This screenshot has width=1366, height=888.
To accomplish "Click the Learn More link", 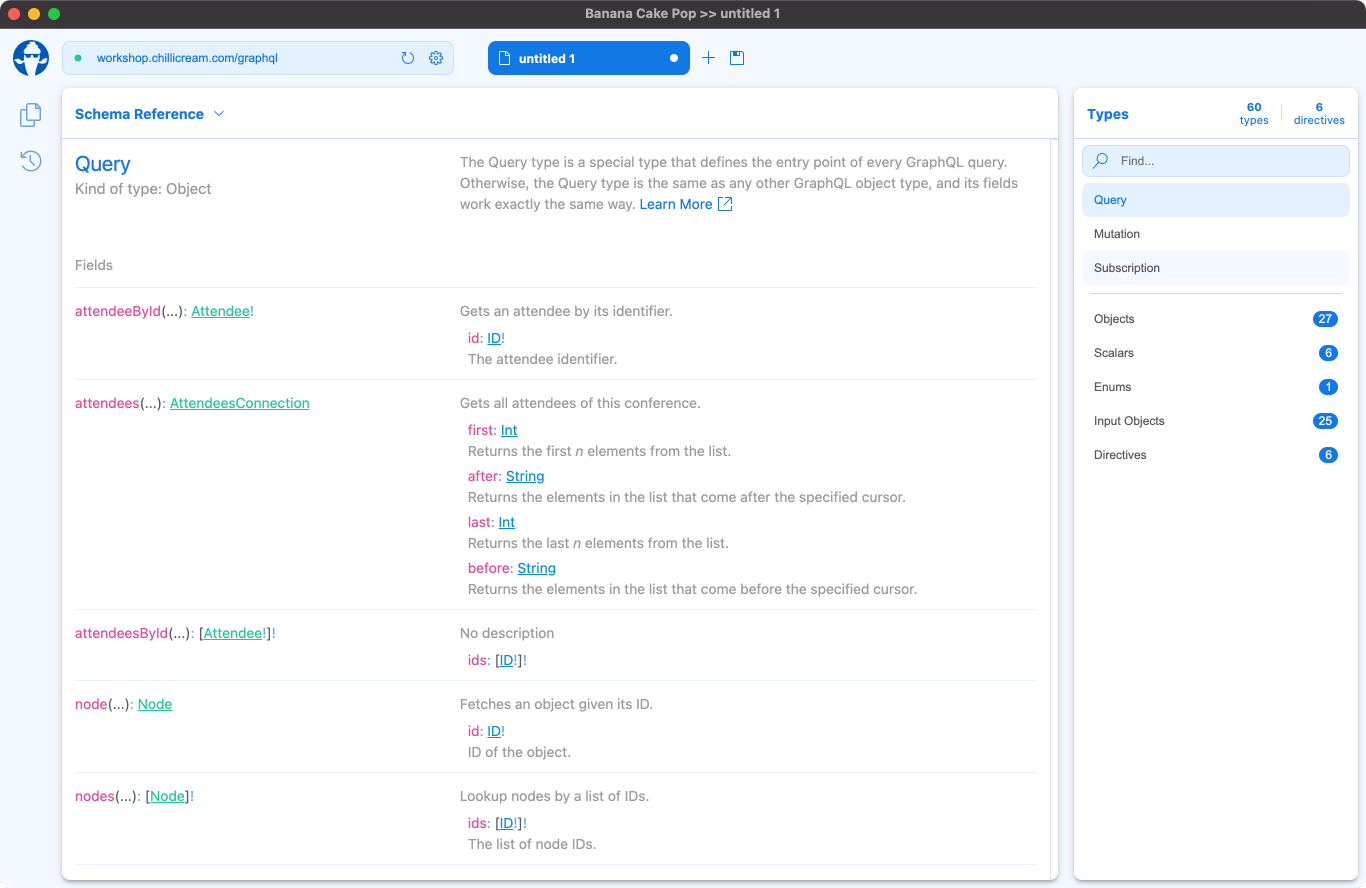I will coord(676,204).
